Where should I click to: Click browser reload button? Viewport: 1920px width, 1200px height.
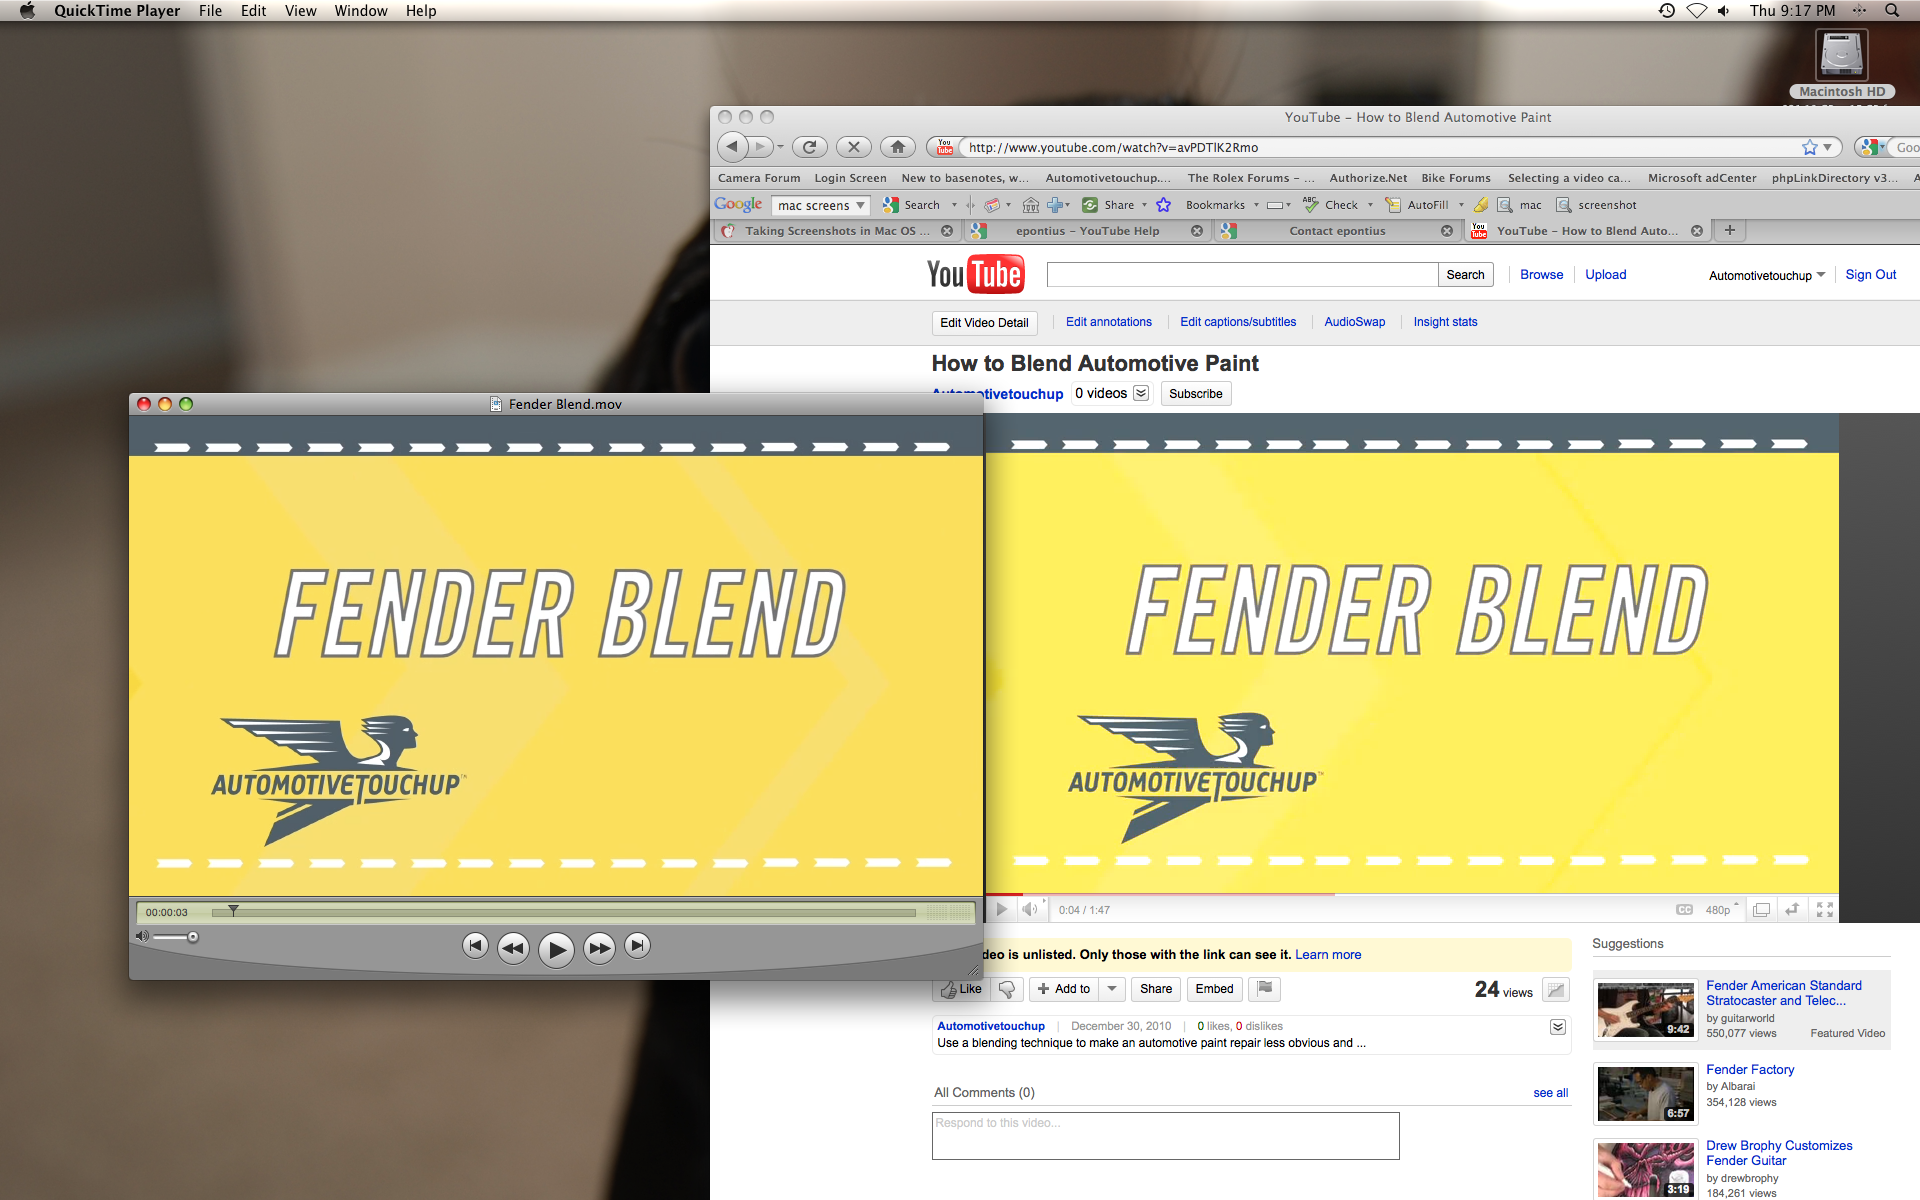click(809, 147)
